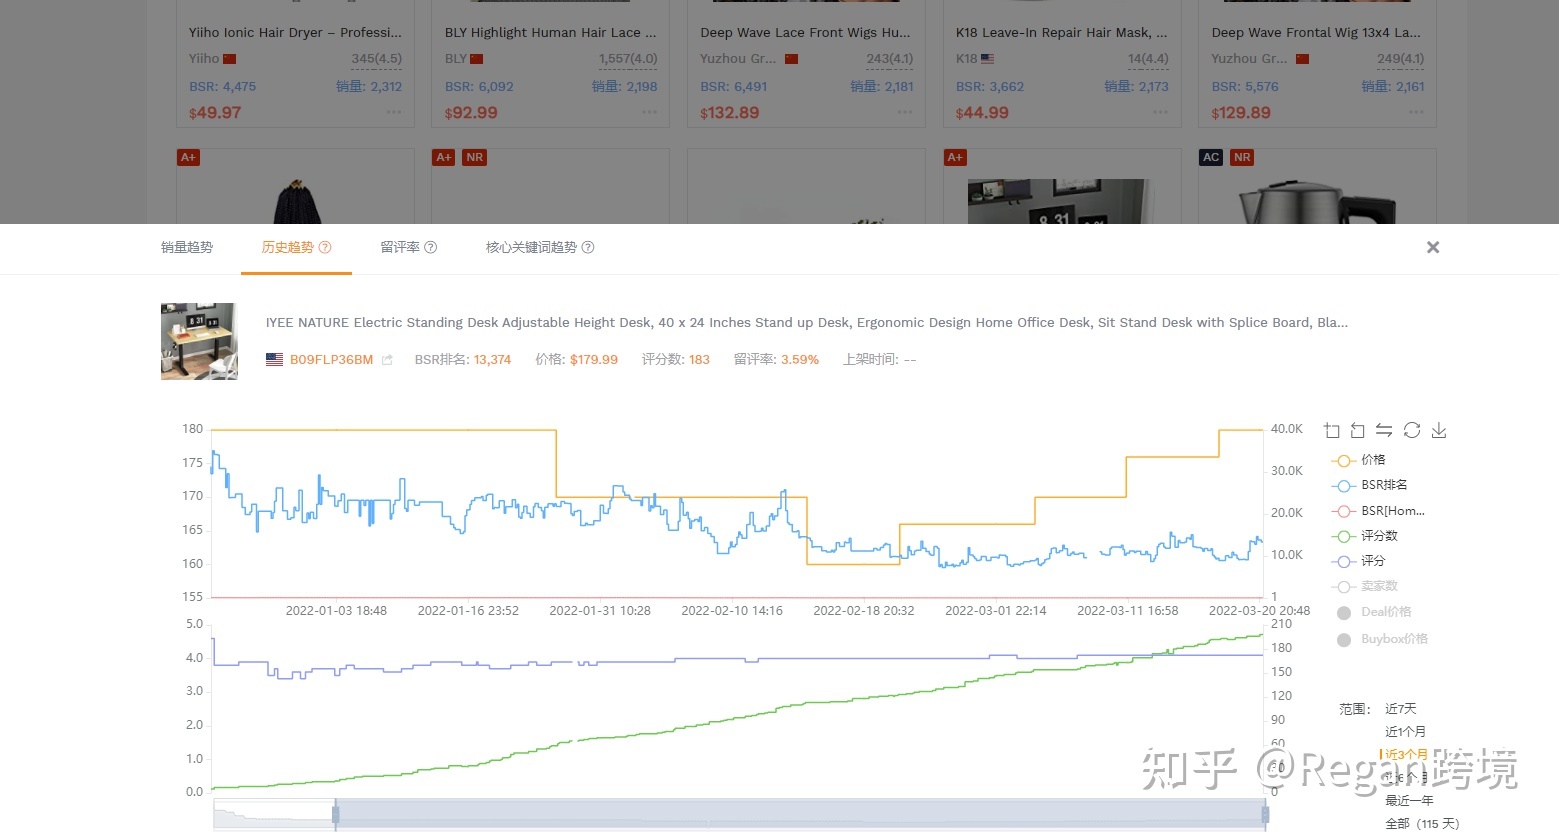Refresh the history trend chart
This screenshot has width=1559, height=840.
1412,430
